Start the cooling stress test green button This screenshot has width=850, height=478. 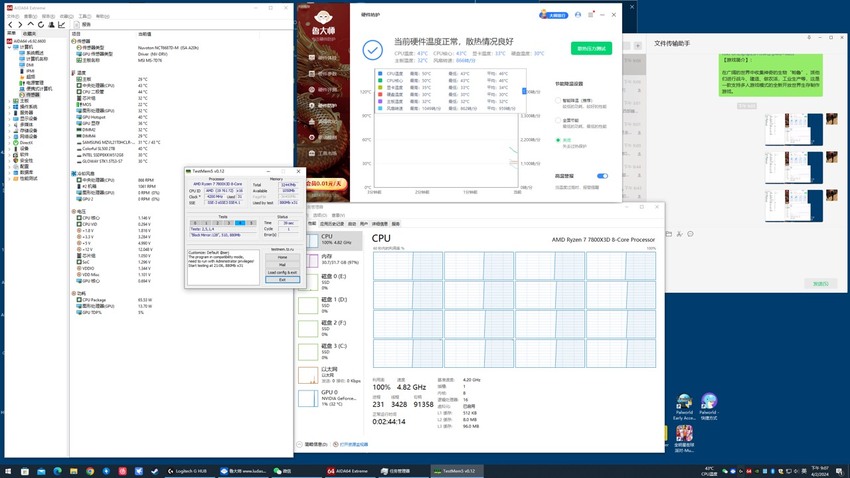tap(591, 48)
